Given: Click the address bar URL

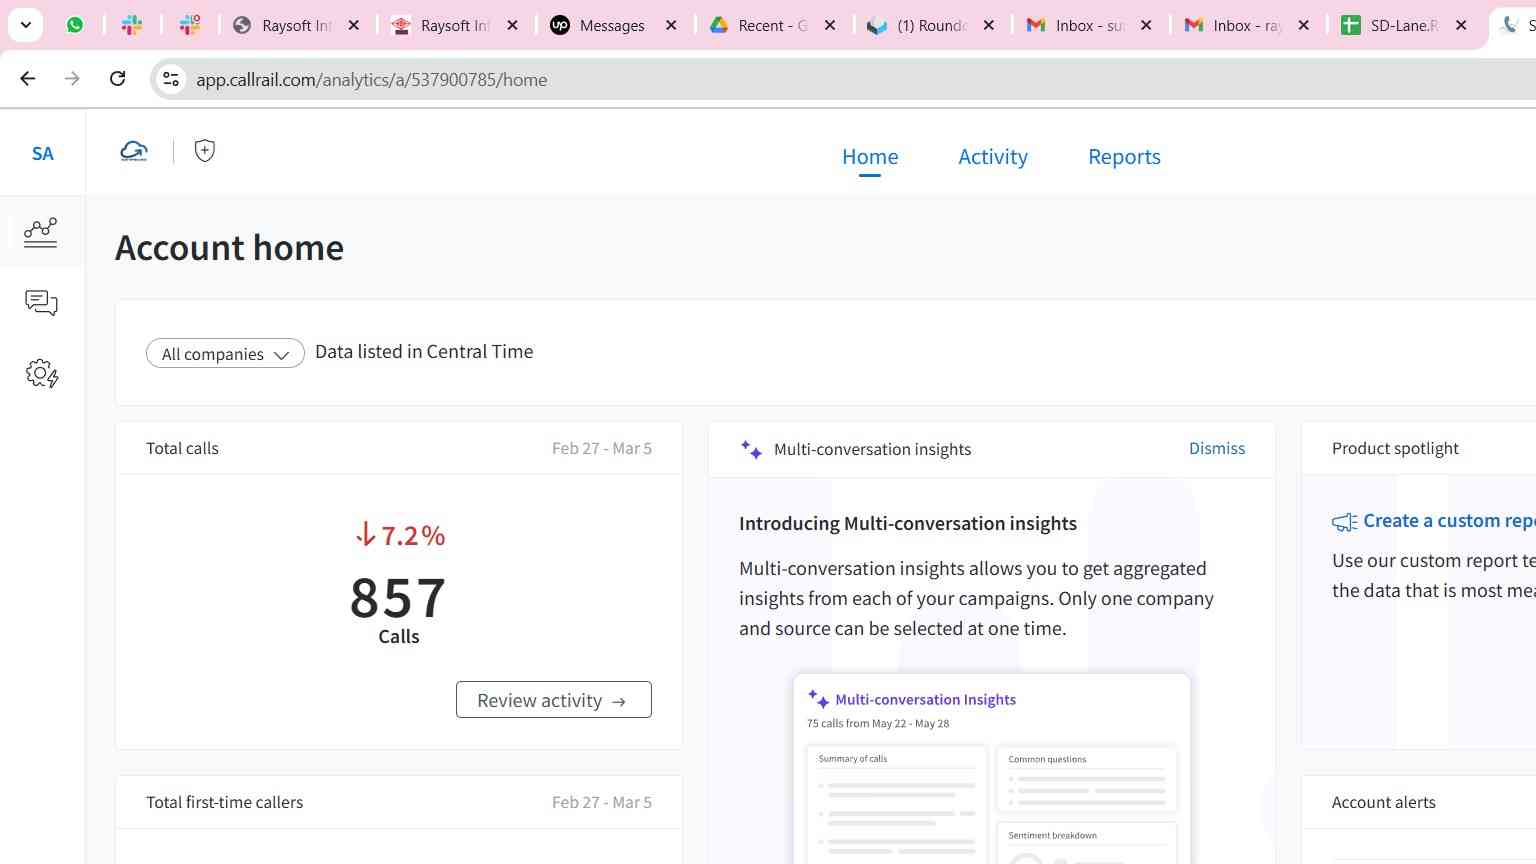Looking at the screenshot, I should pos(372,80).
